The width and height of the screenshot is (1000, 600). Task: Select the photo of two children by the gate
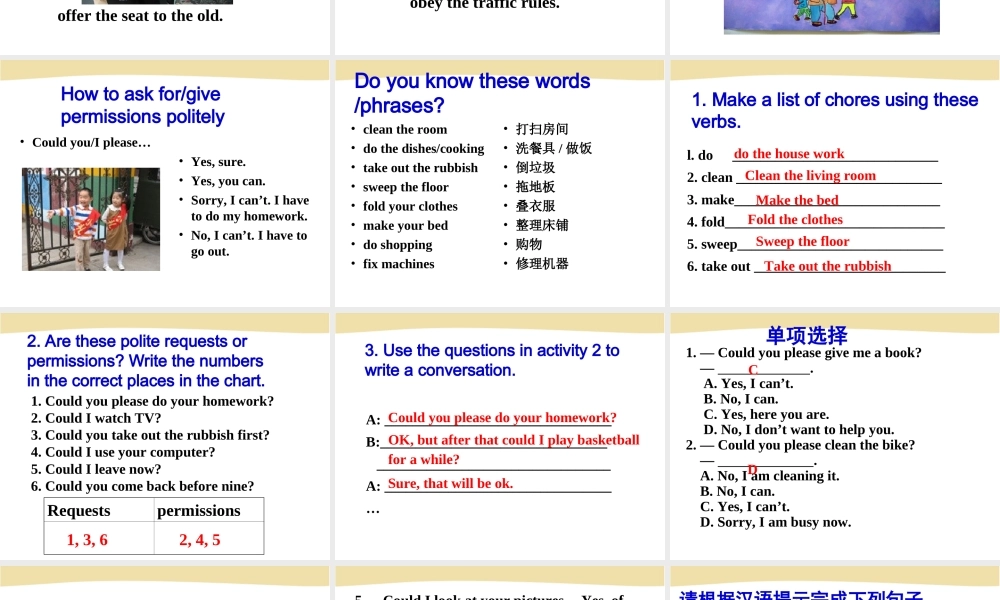90,218
